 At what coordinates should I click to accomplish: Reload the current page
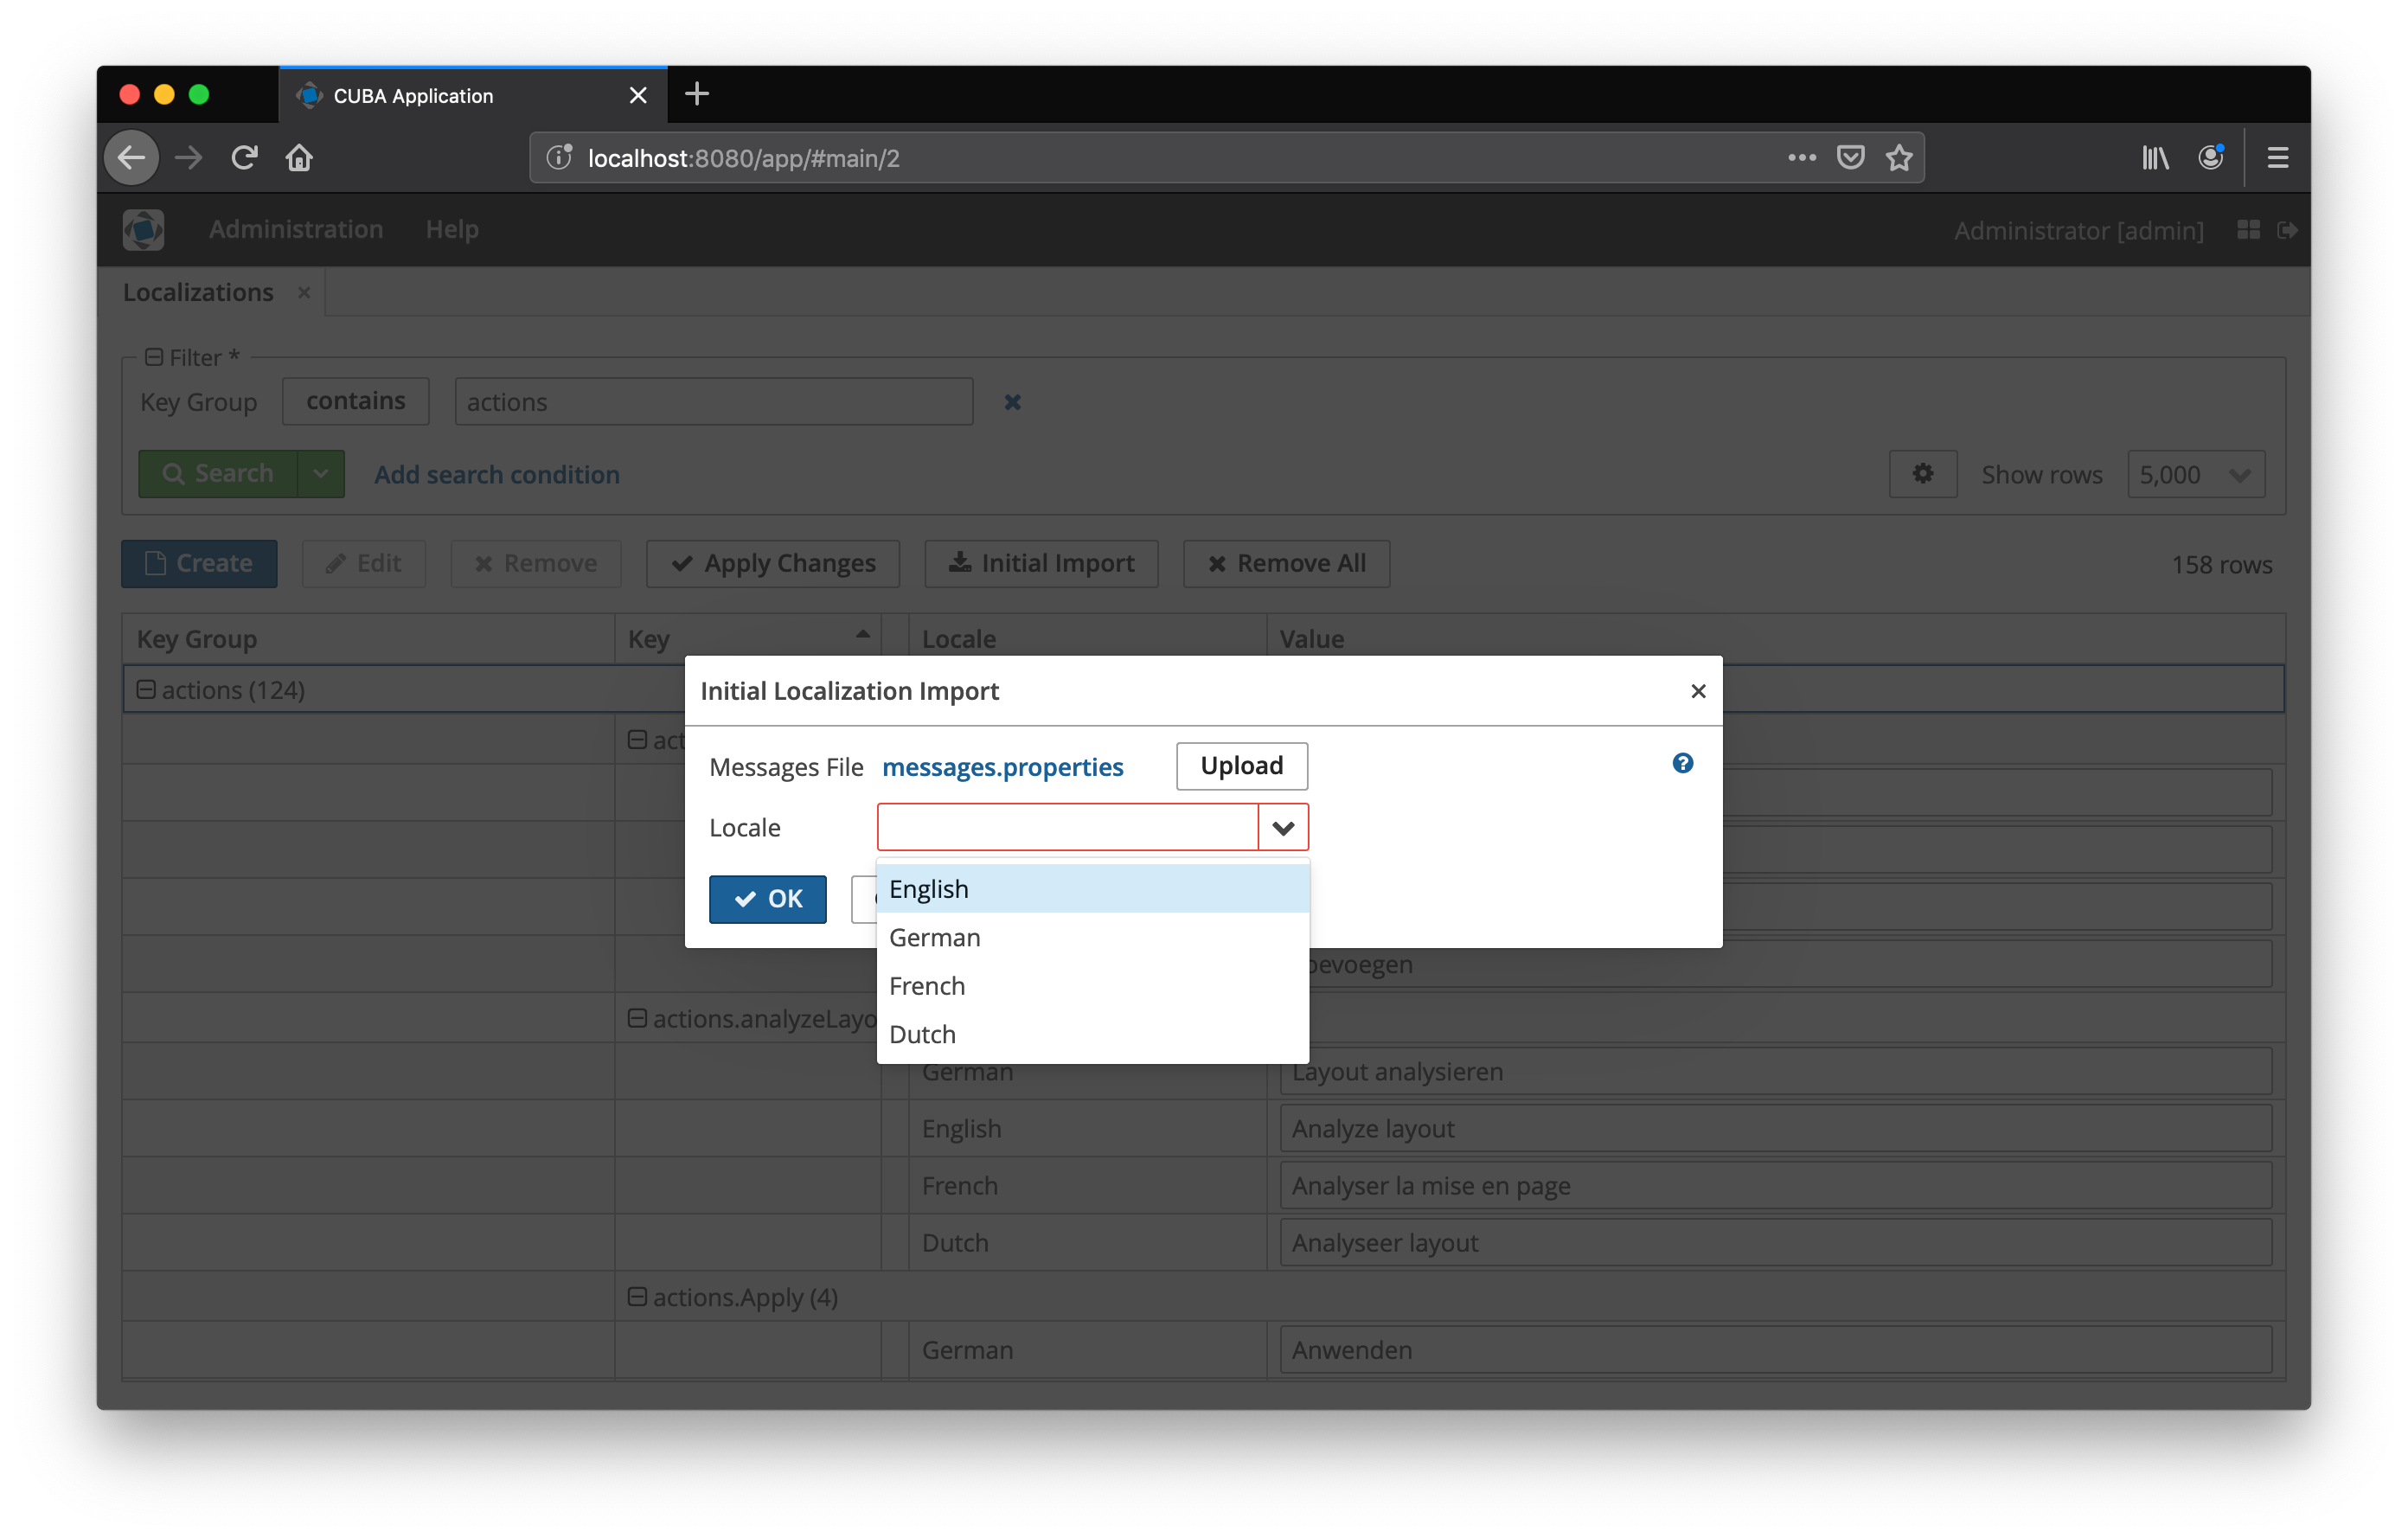(x=244, y=158)
